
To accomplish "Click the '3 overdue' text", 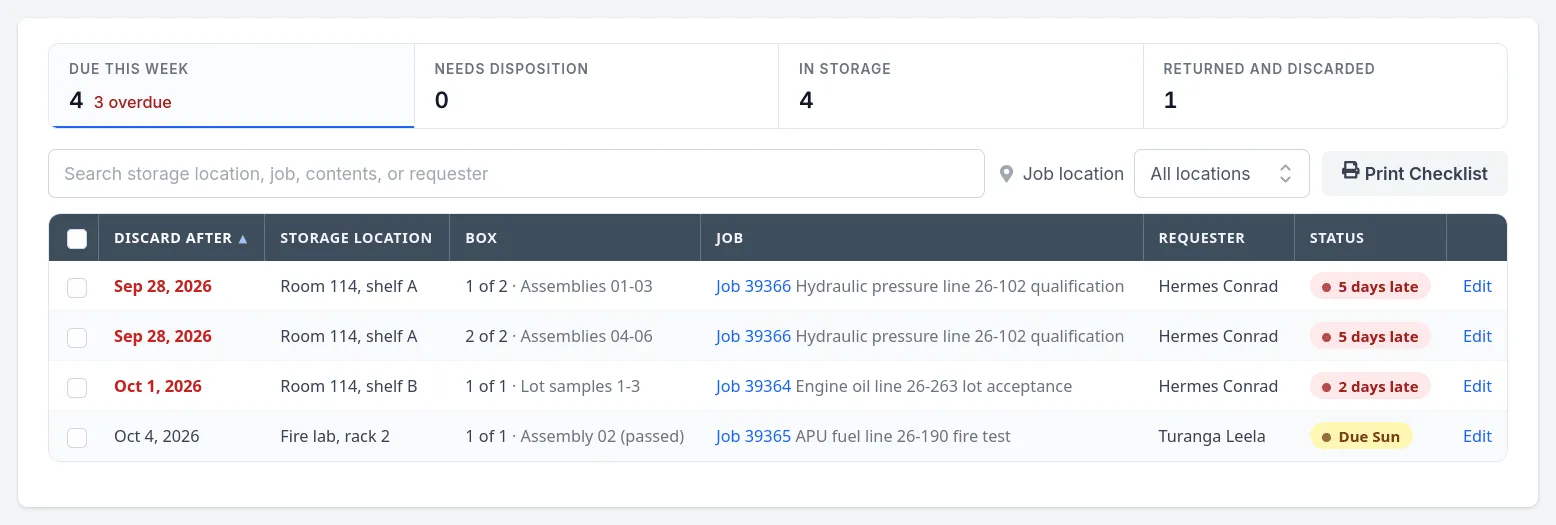I will (x=133, y=103).
